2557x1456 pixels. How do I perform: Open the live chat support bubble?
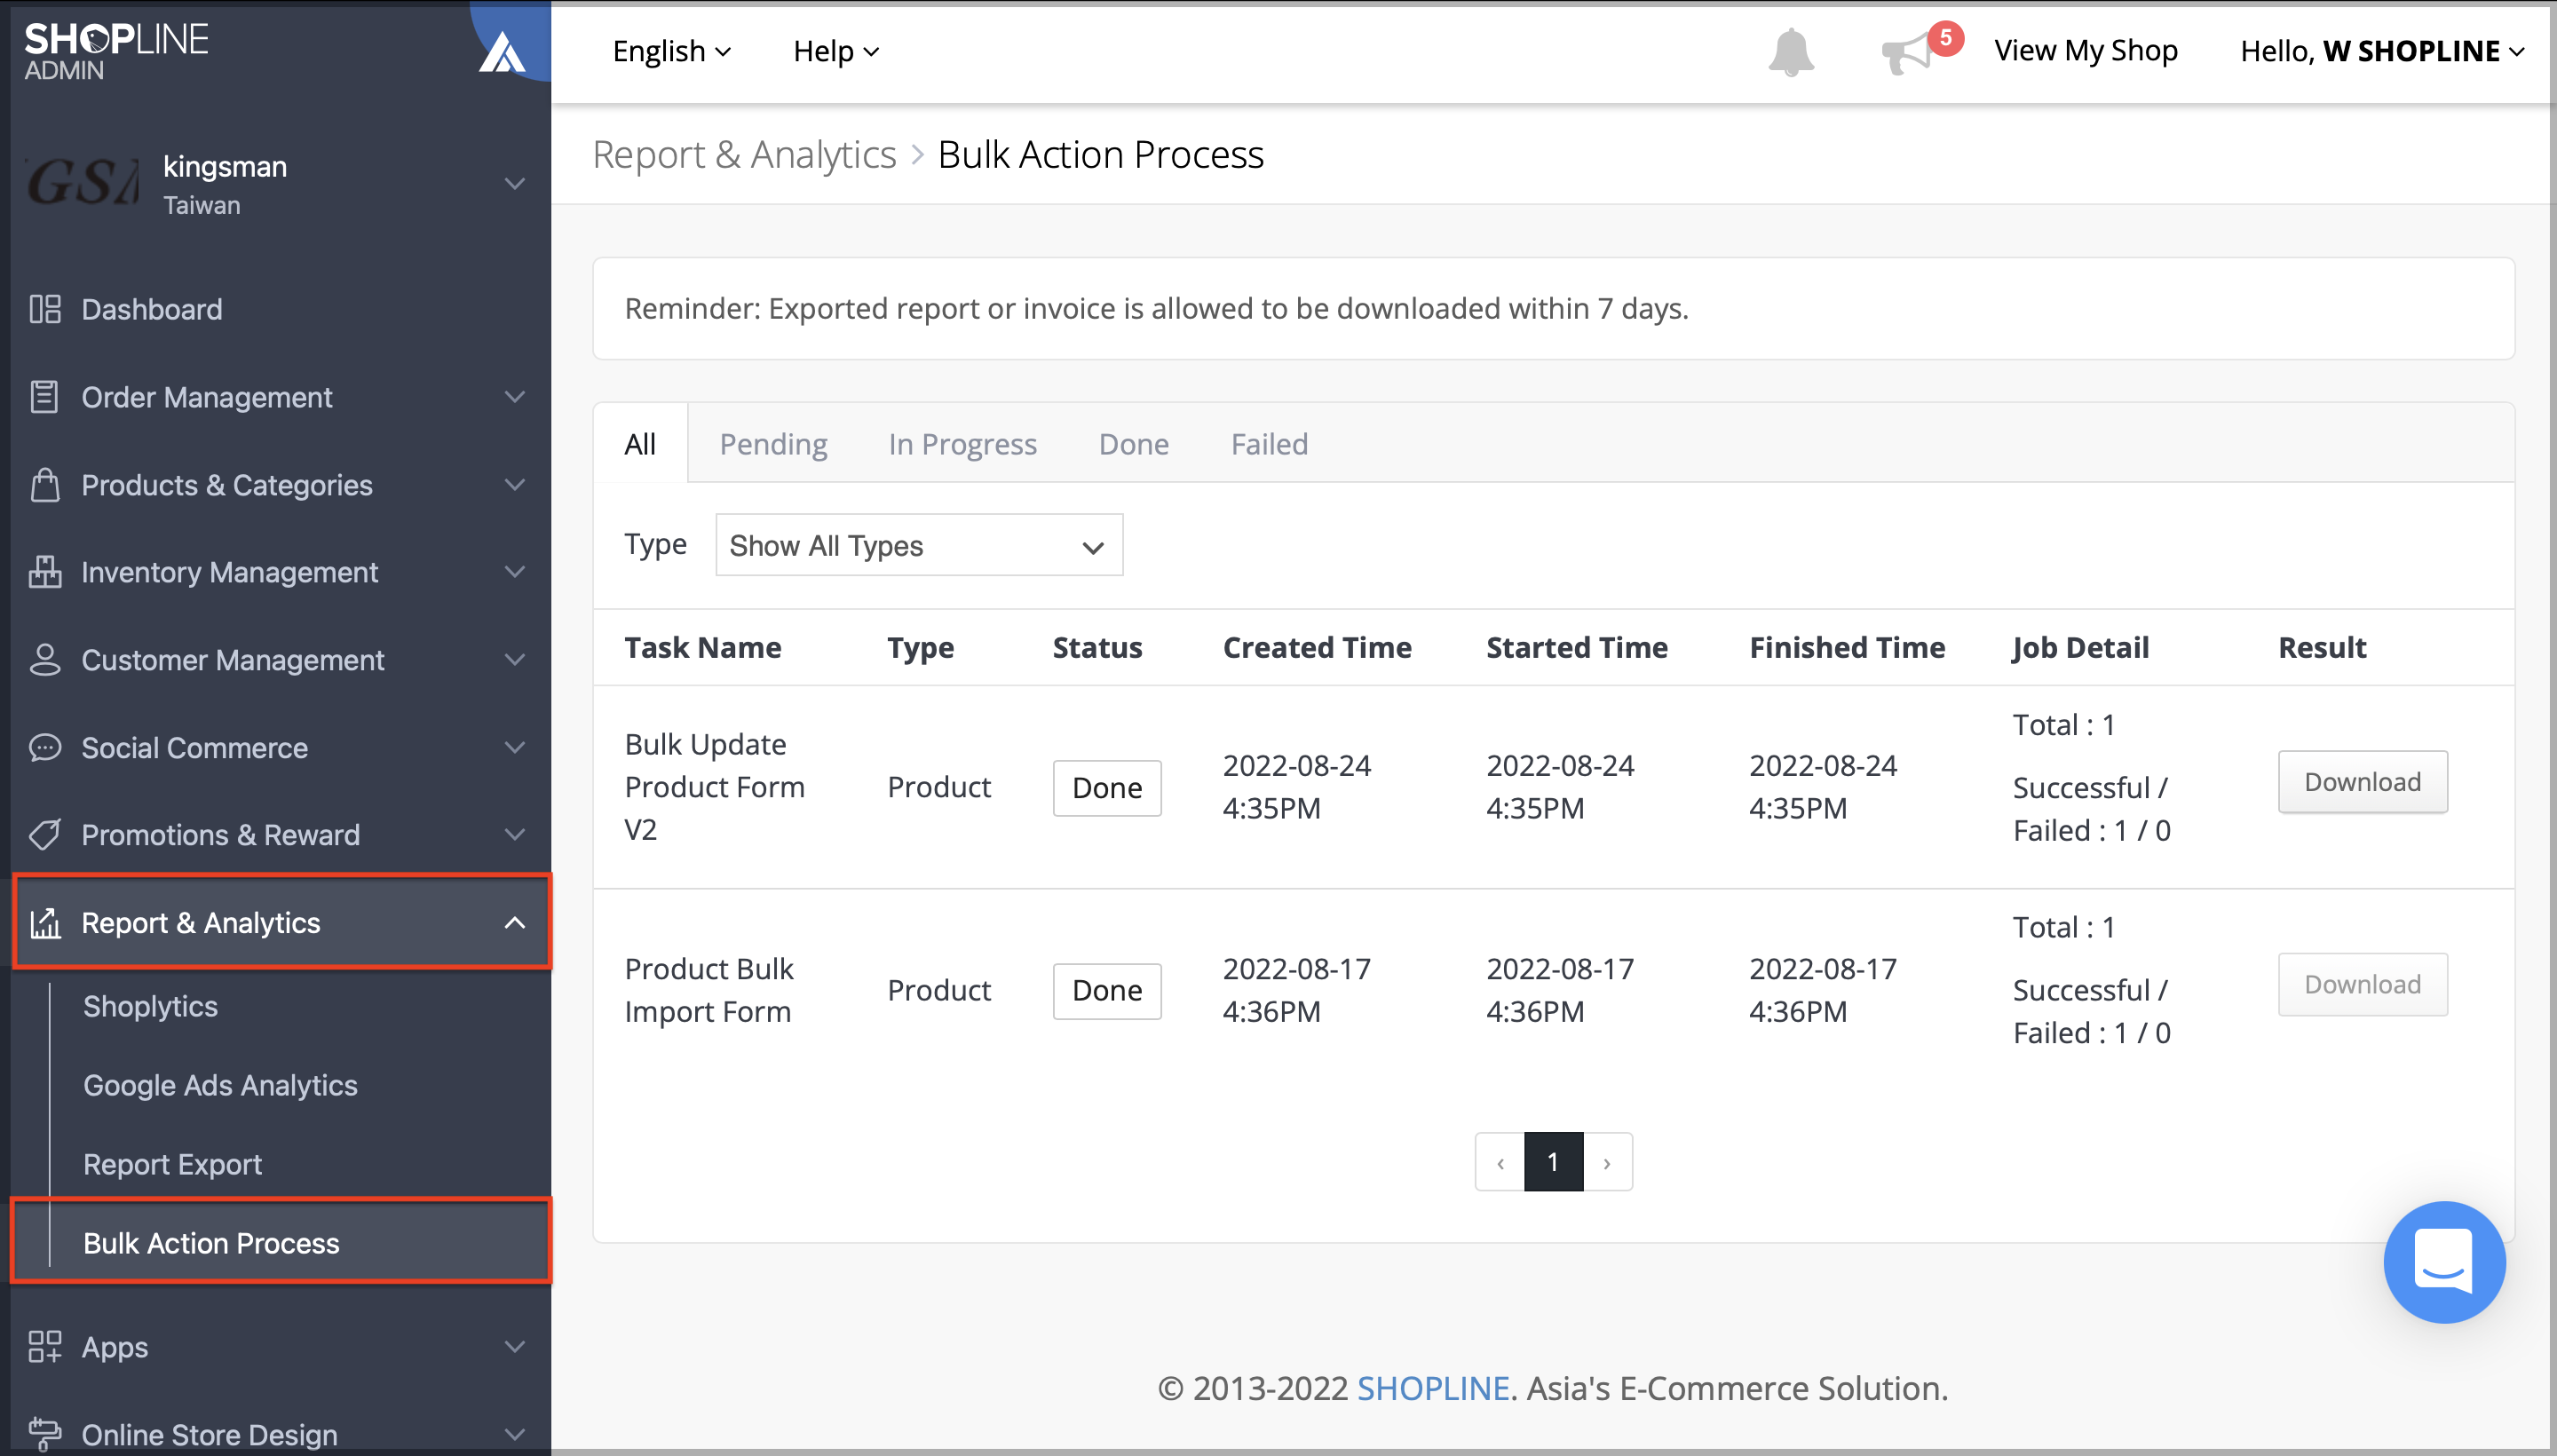point(2443,1262)
